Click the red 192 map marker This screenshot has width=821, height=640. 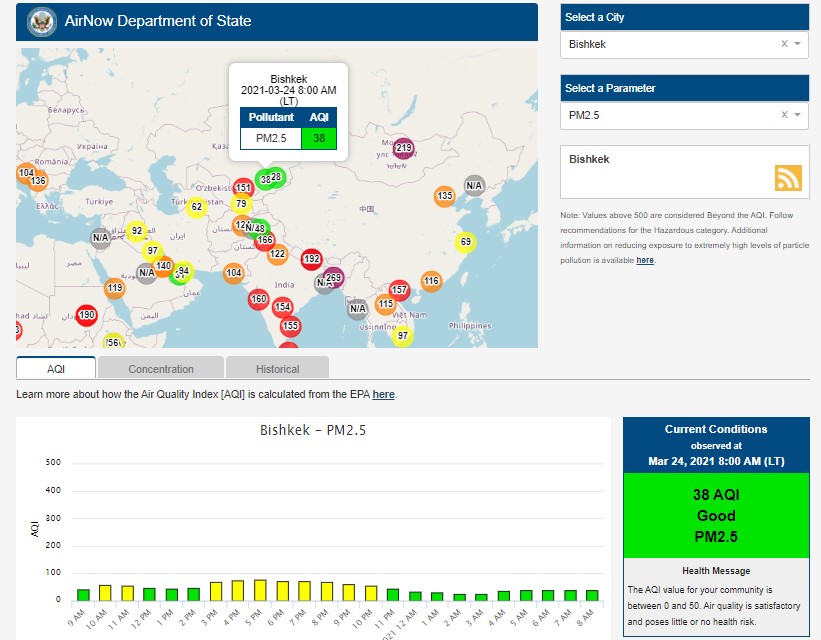tap(311, 259)
